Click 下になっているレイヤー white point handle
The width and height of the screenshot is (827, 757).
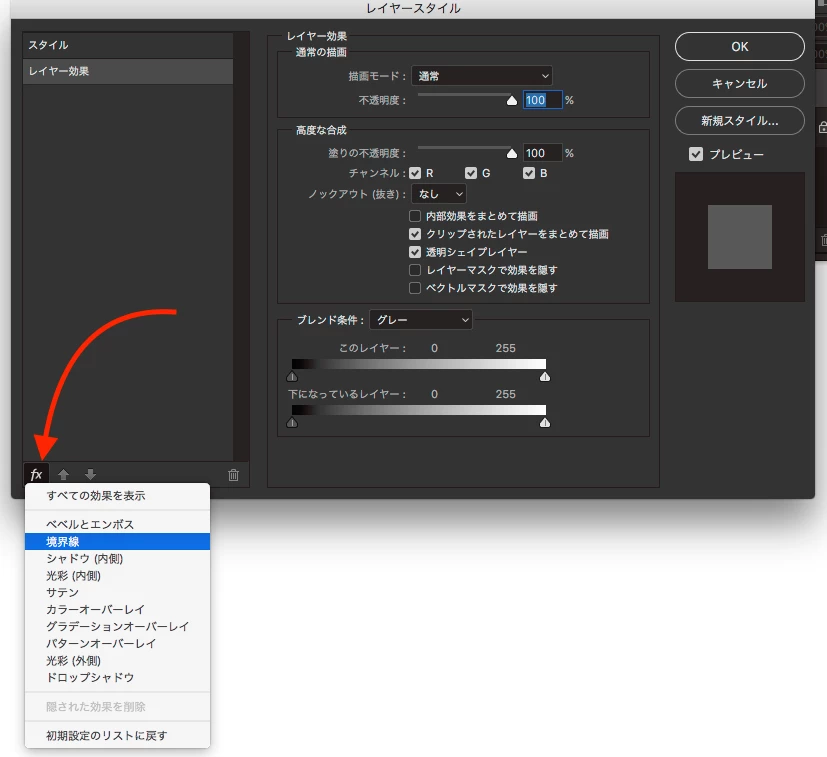(545, 422)
